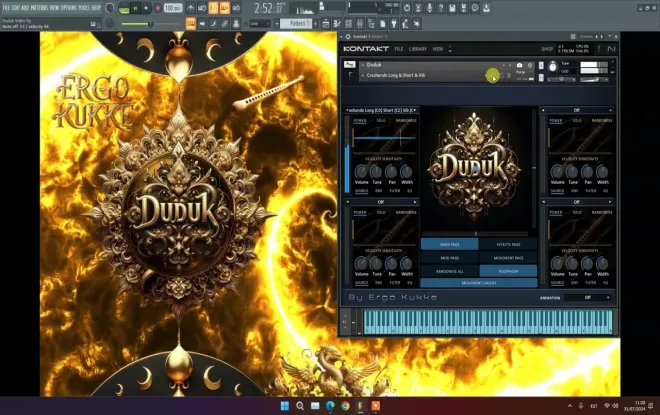
Task: Toggle SOLO on the bottom-right slot
Action: click(x=577, y=213)
